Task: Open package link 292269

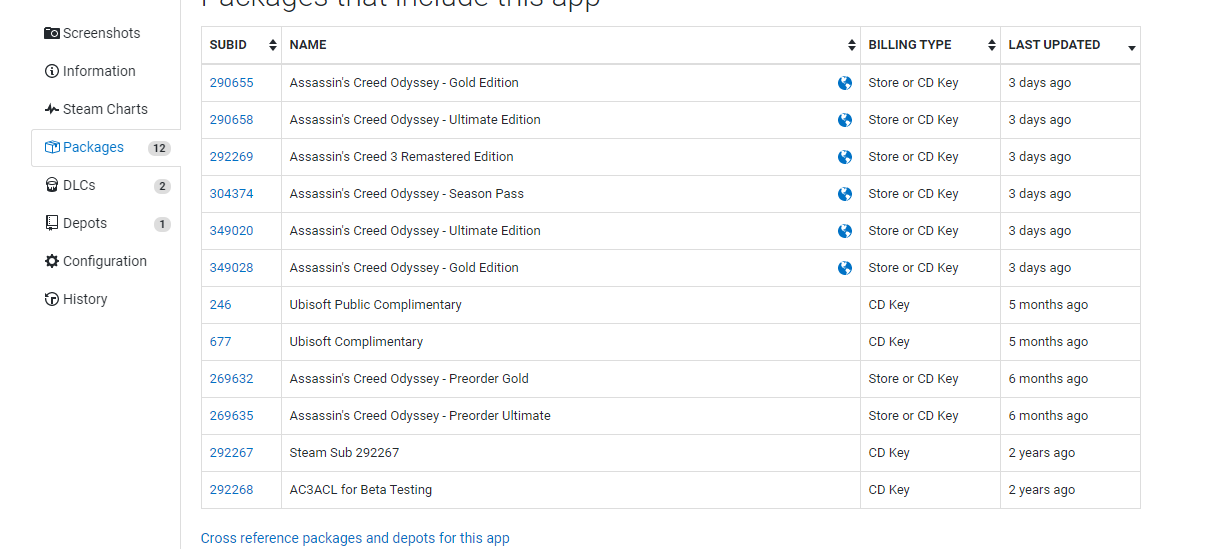Action: point(231,157)
